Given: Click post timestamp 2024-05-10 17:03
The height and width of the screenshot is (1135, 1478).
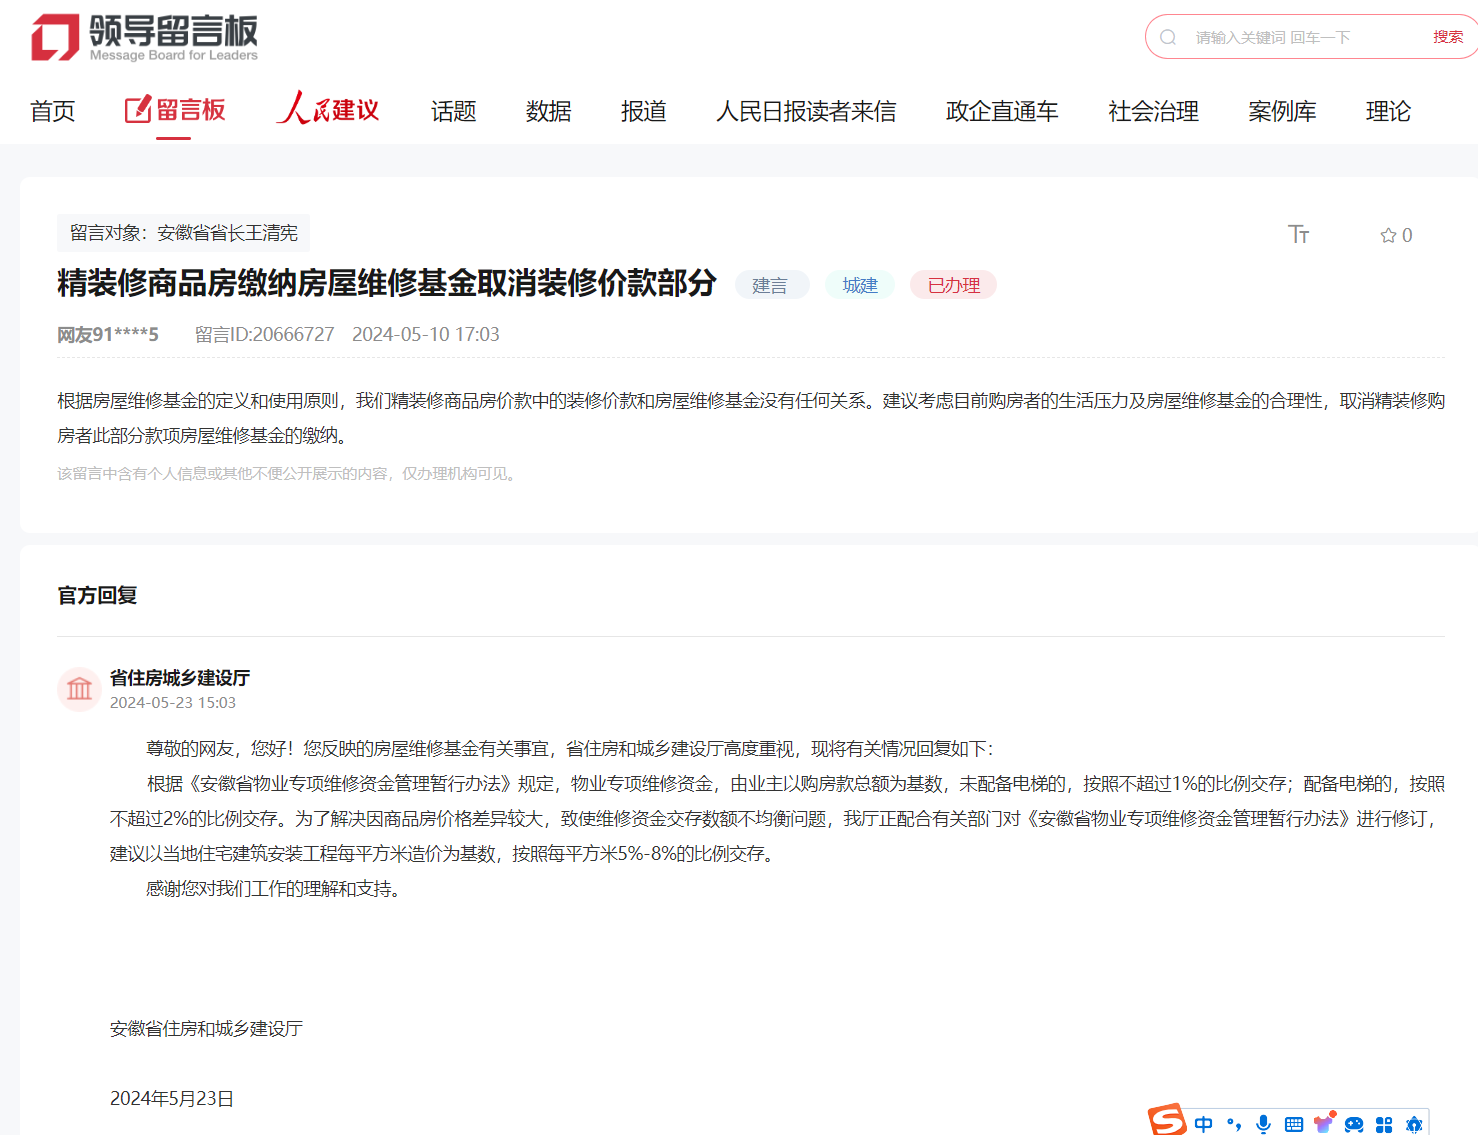Looking at the screenshot, I should click(x=426, y=334).
